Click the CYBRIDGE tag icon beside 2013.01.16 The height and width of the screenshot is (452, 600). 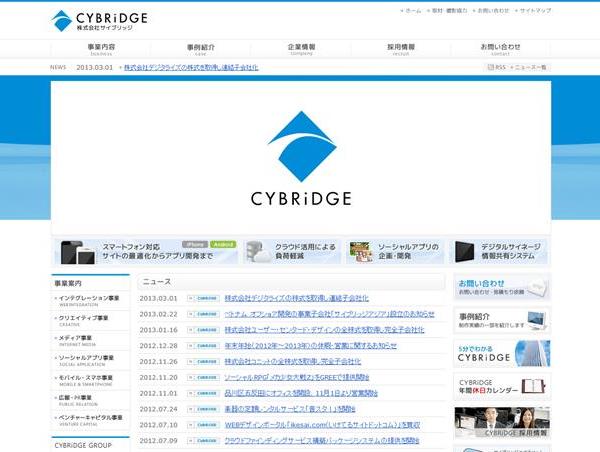pyautogui.click(x=203, y=330)
